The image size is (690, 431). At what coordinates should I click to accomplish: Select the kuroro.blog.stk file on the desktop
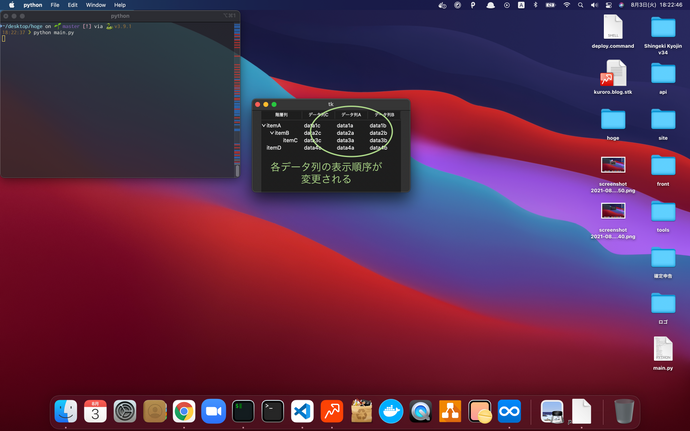tap(613, 77)
